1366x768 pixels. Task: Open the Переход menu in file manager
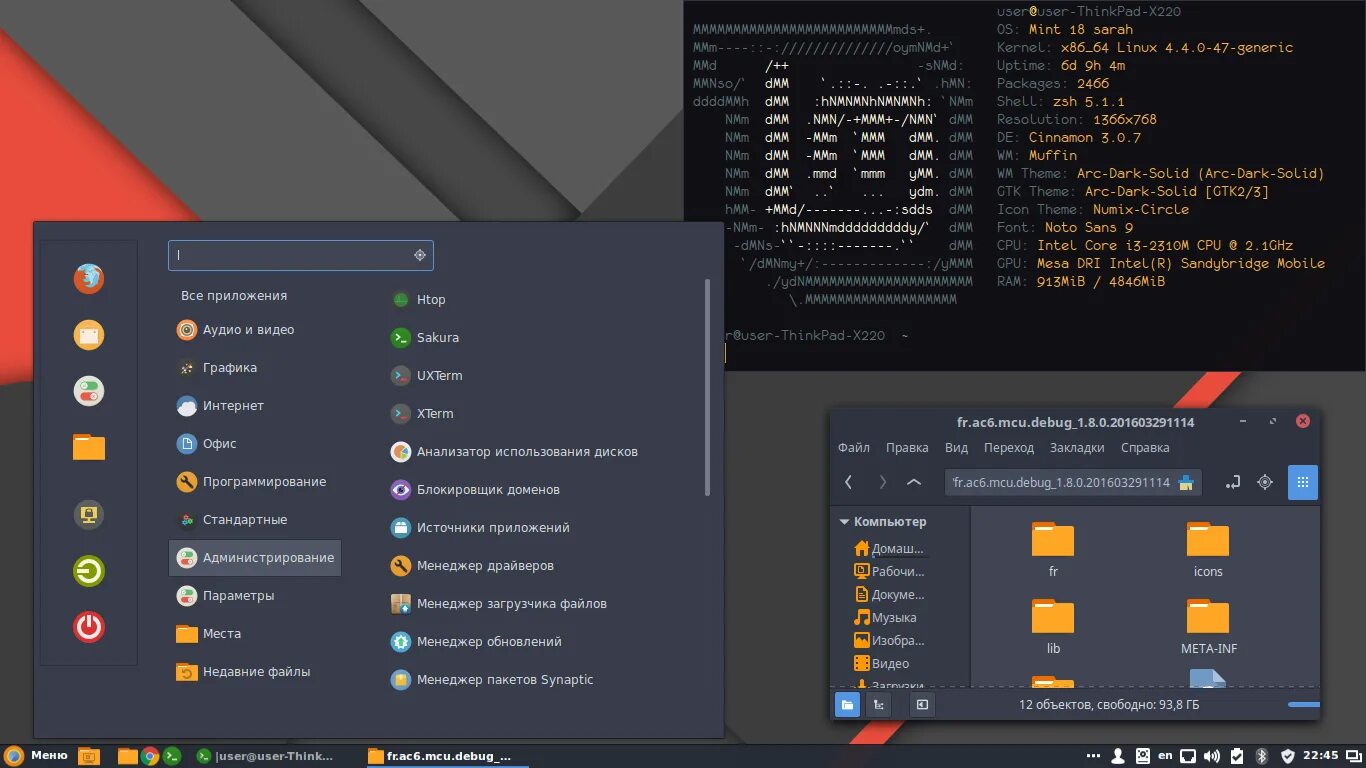click(x=1009, y=448)
